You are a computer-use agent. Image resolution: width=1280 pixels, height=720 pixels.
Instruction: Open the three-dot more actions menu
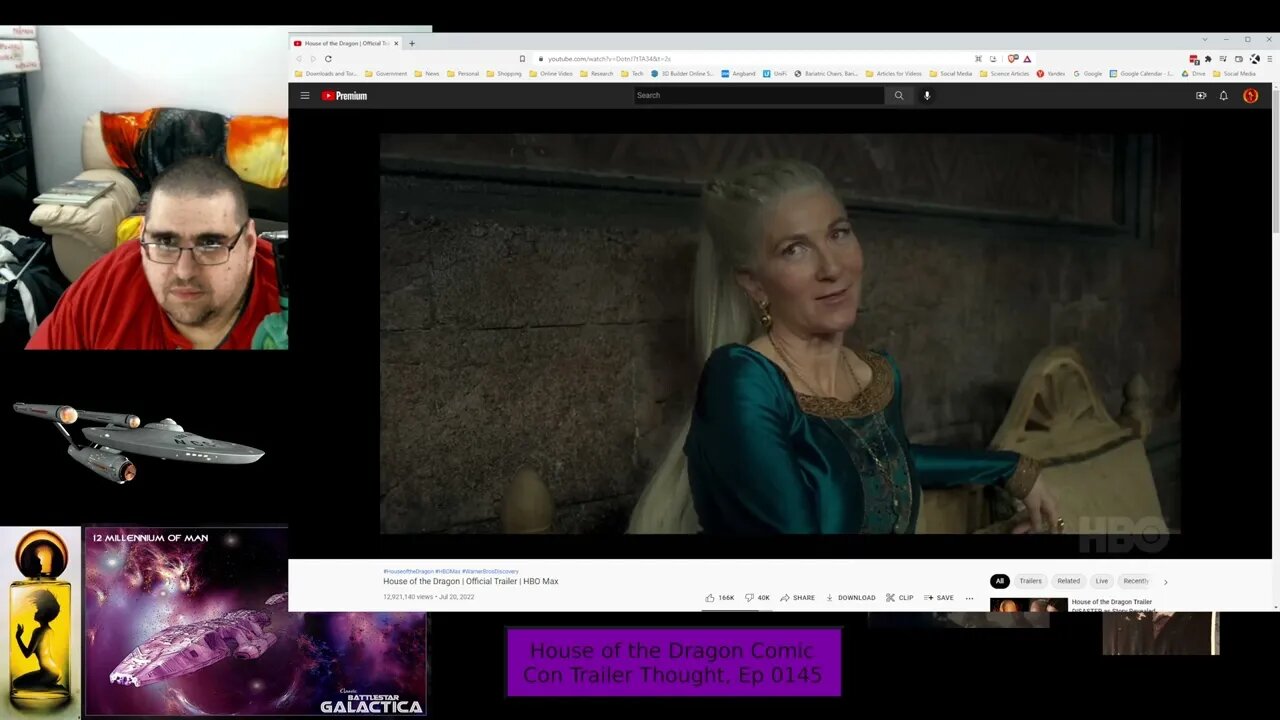pyautogui.click(x=969, y=598)
